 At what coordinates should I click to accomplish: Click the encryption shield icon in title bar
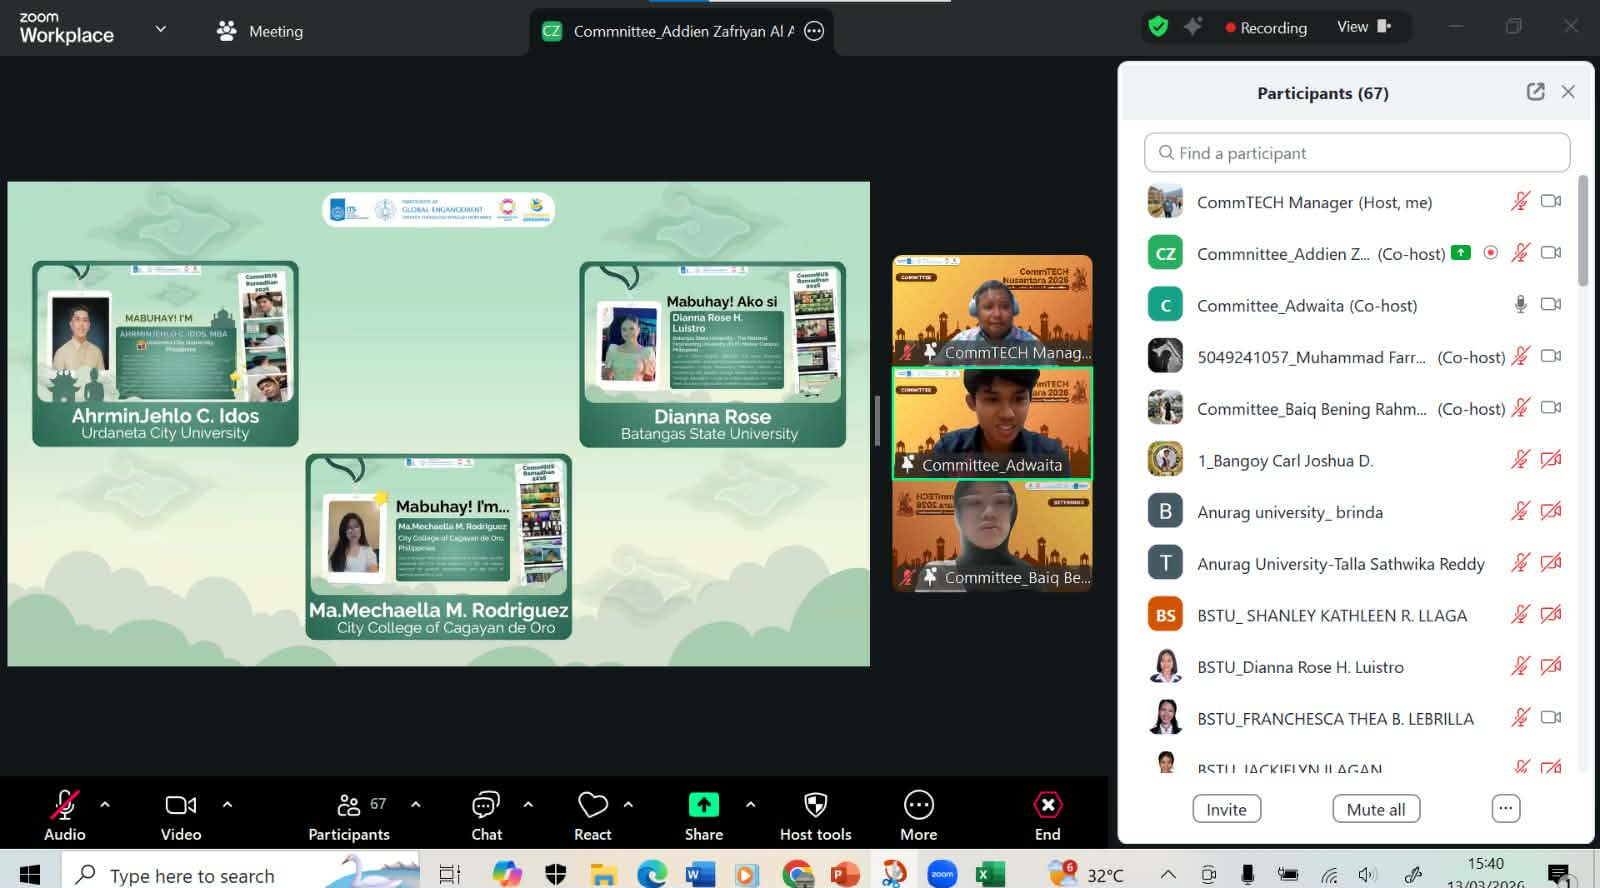(x=1158, y=27)
